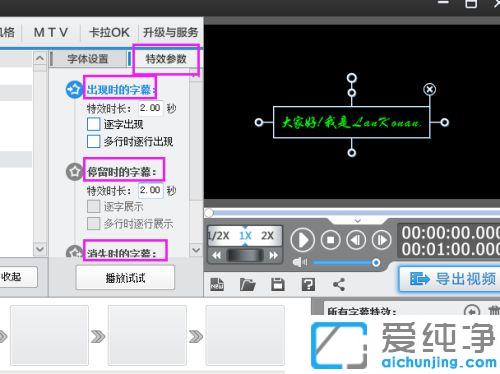Screen dimensions: 500x374
Task: Click the star icon beside 消失时的字幕
Action: (x=74, y=252)
